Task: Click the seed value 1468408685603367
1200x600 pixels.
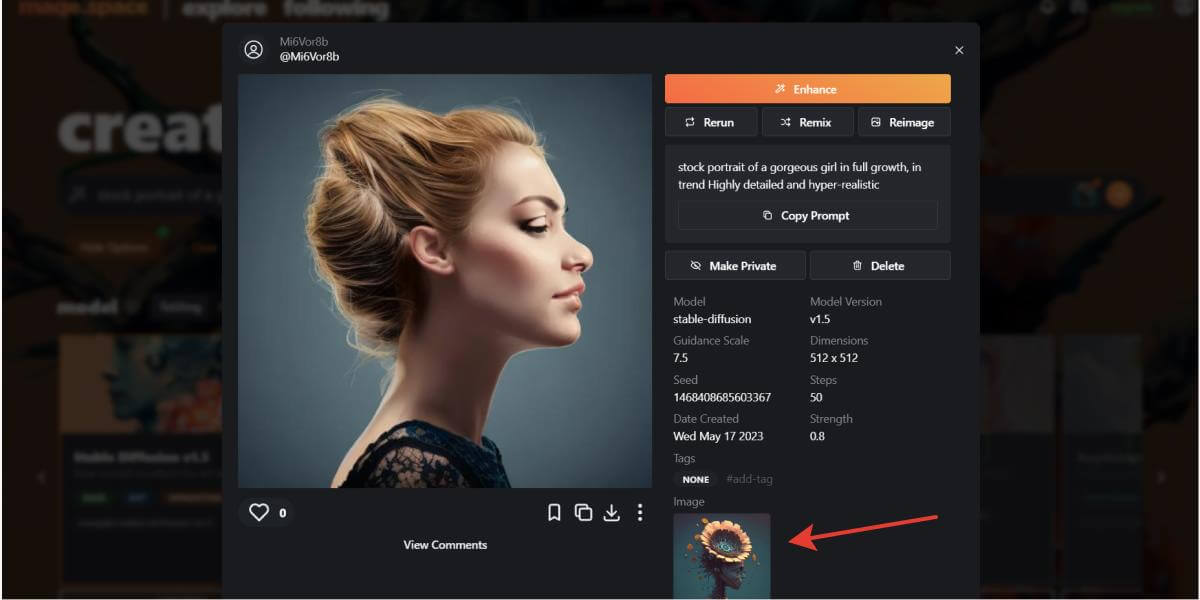Action: pos(722,397)
